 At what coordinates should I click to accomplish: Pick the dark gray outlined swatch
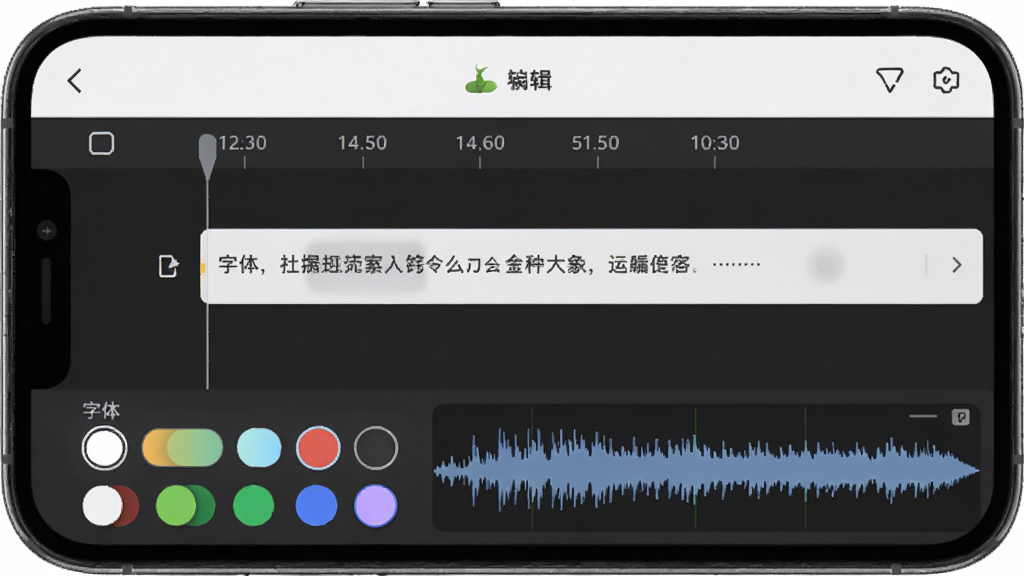[376, 448]
